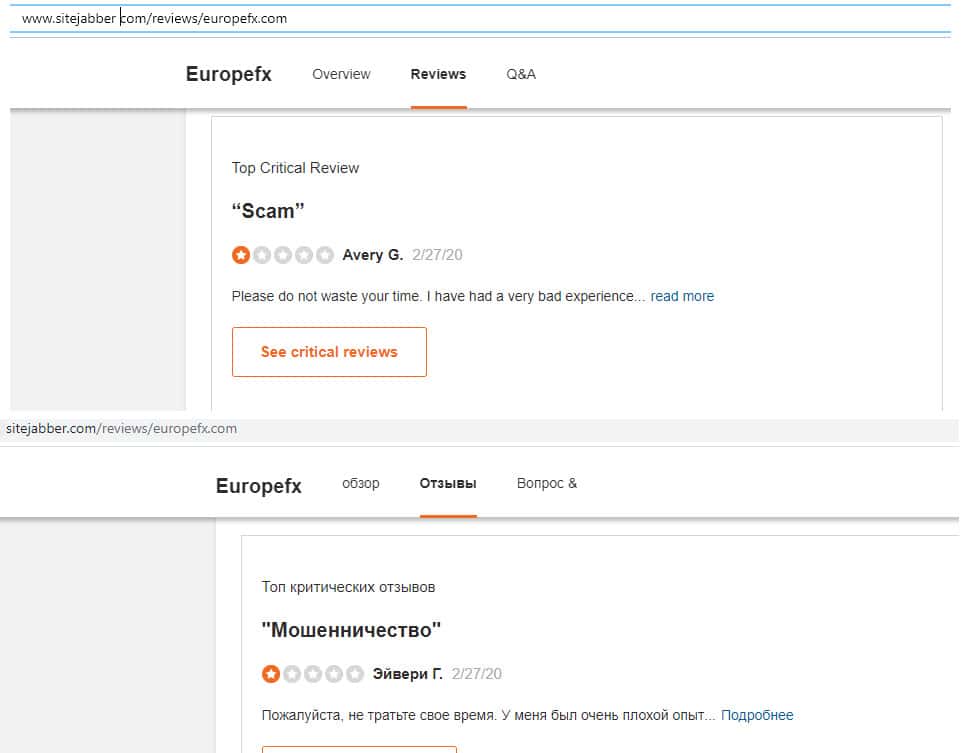This screenshot has height=753, width=961.
Task: Click the "Мошенничество" review title
Action: [x=351, y=630]
